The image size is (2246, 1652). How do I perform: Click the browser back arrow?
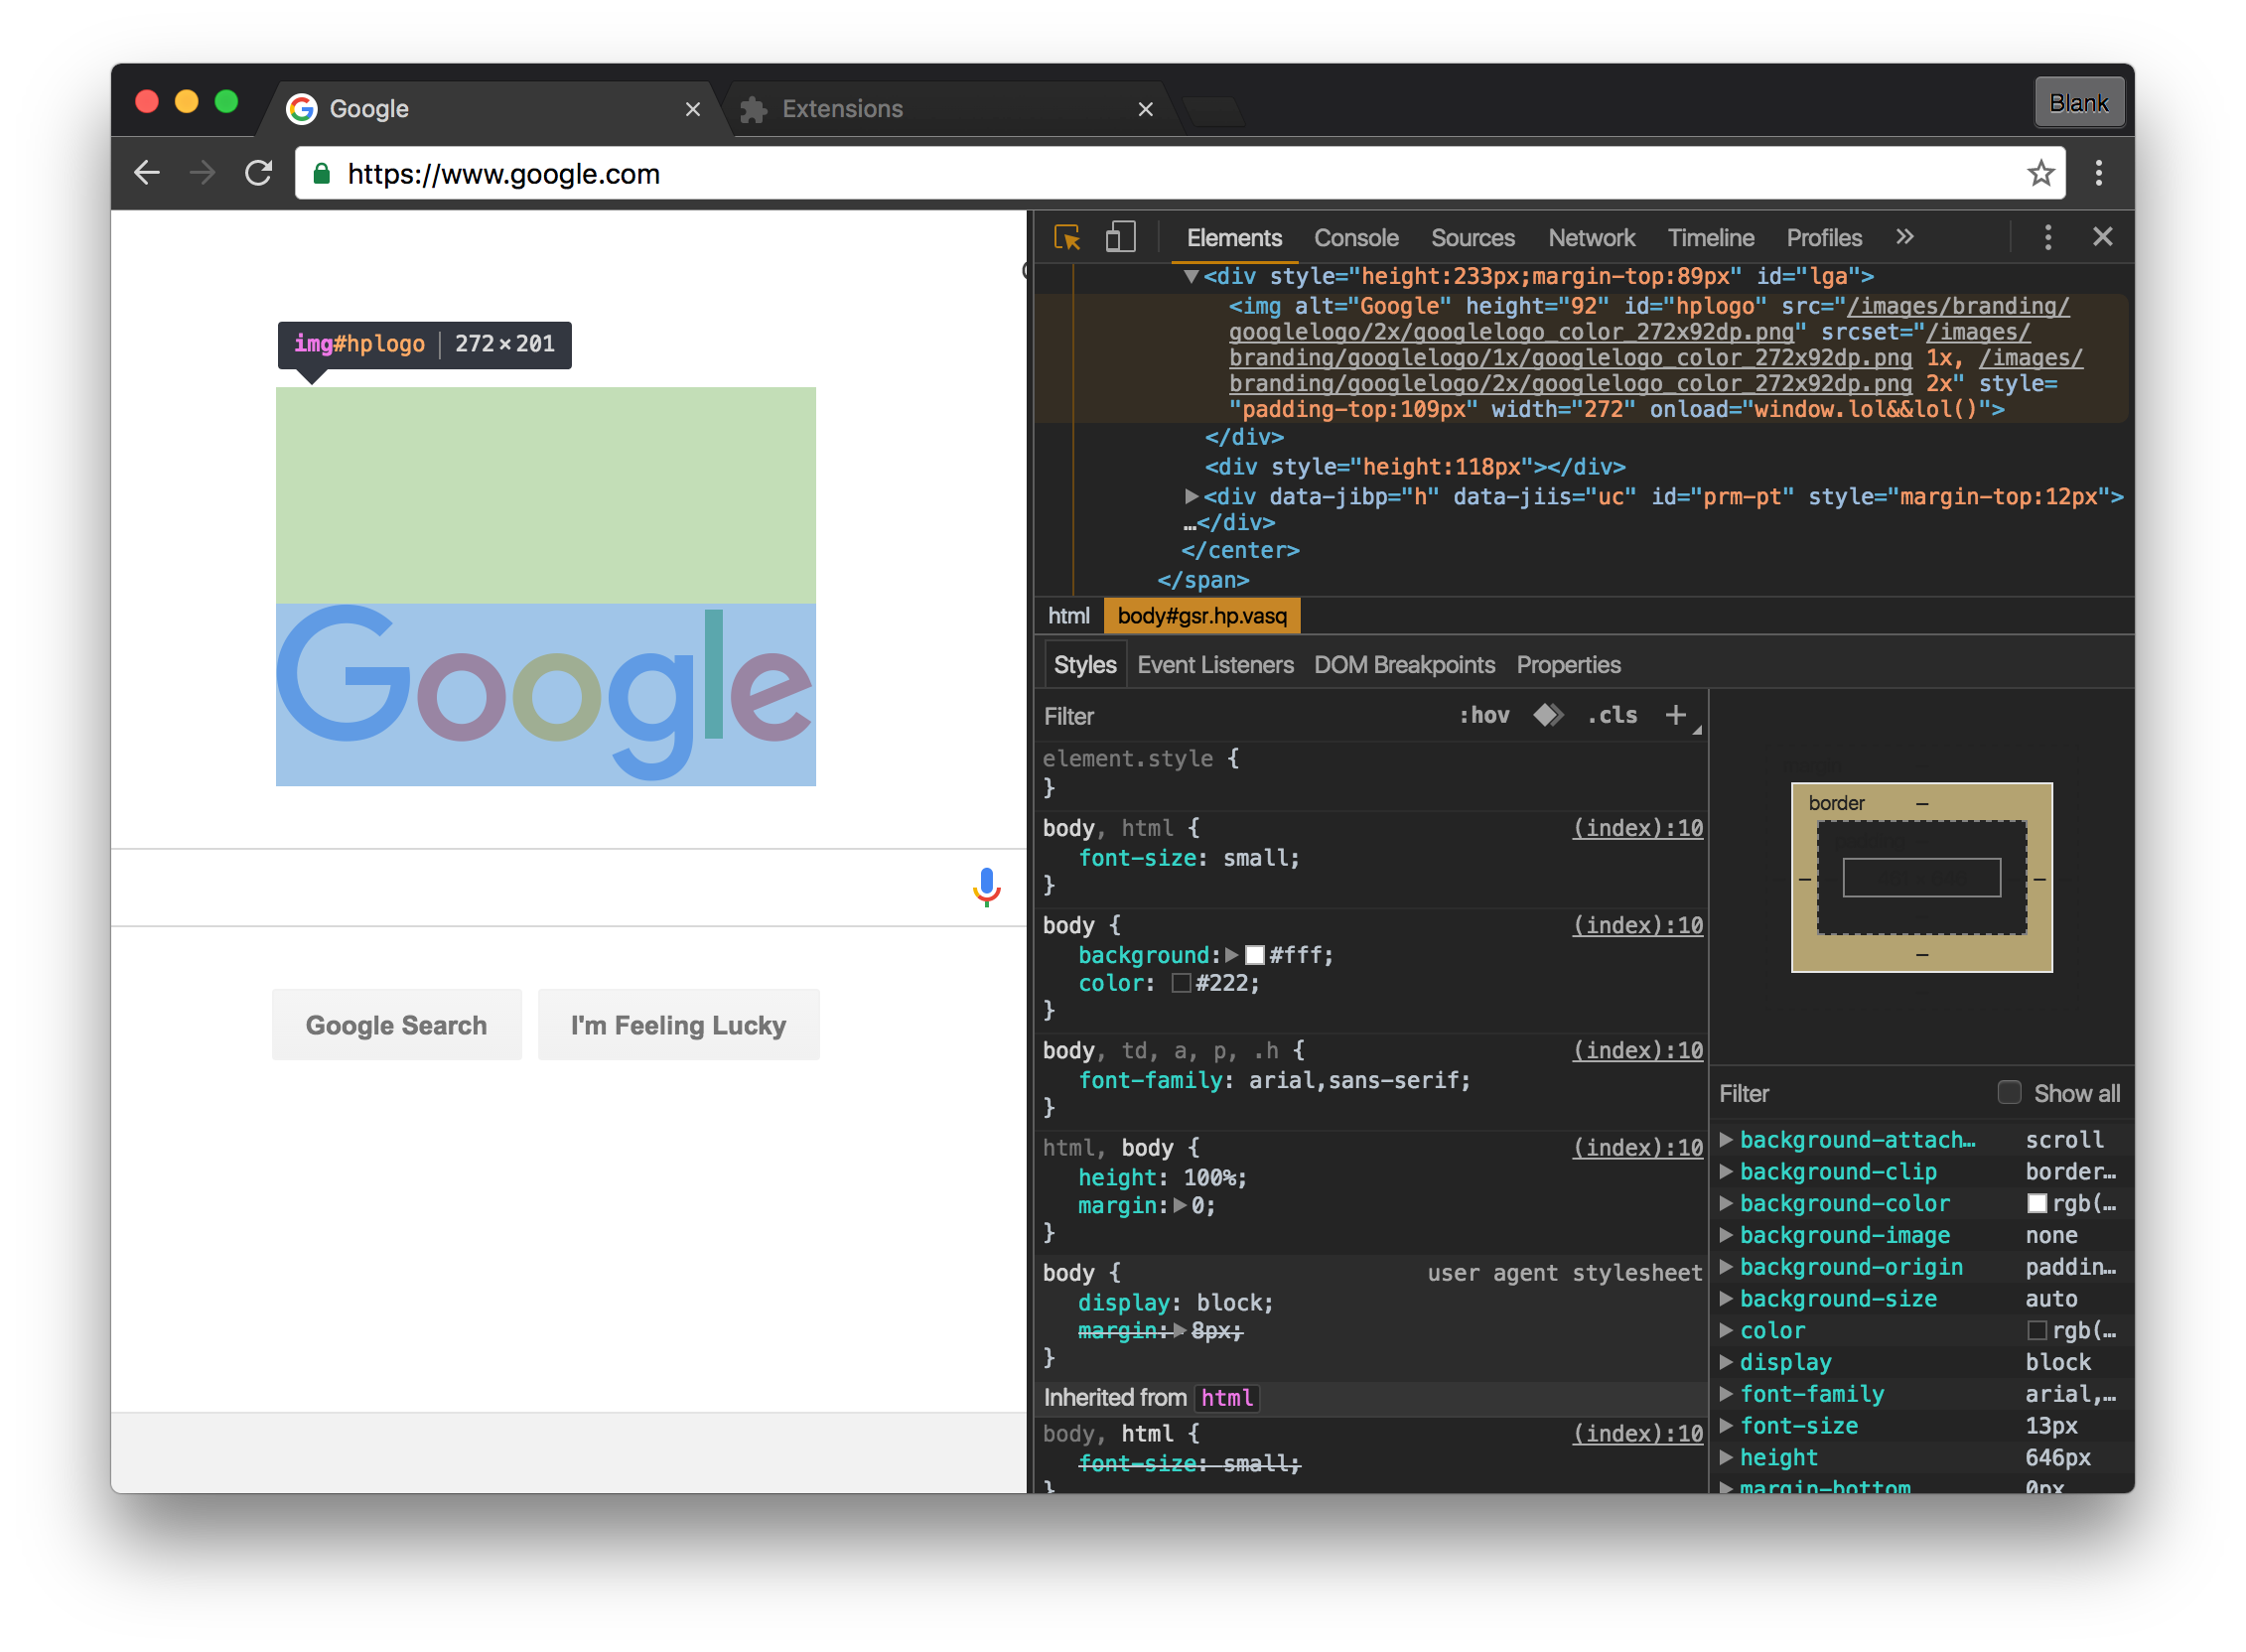point(147,173)
